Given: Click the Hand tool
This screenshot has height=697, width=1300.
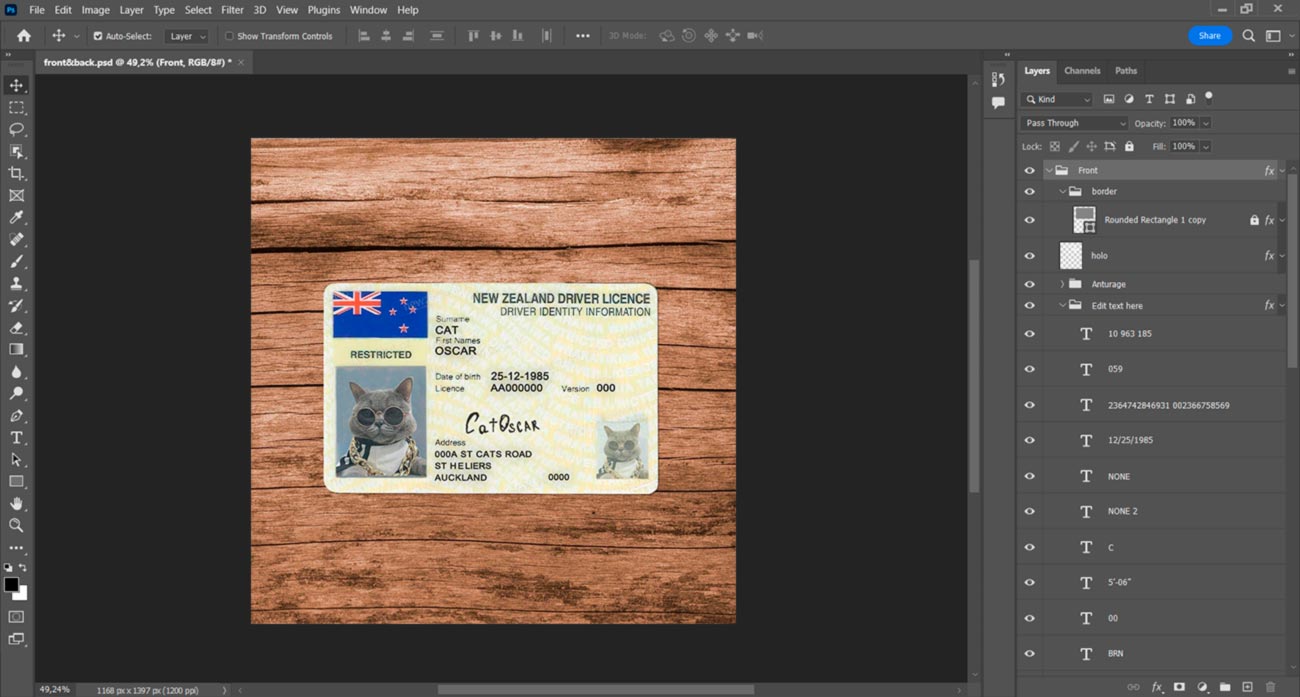Looking at the screenshot, I should click(16, 504).
